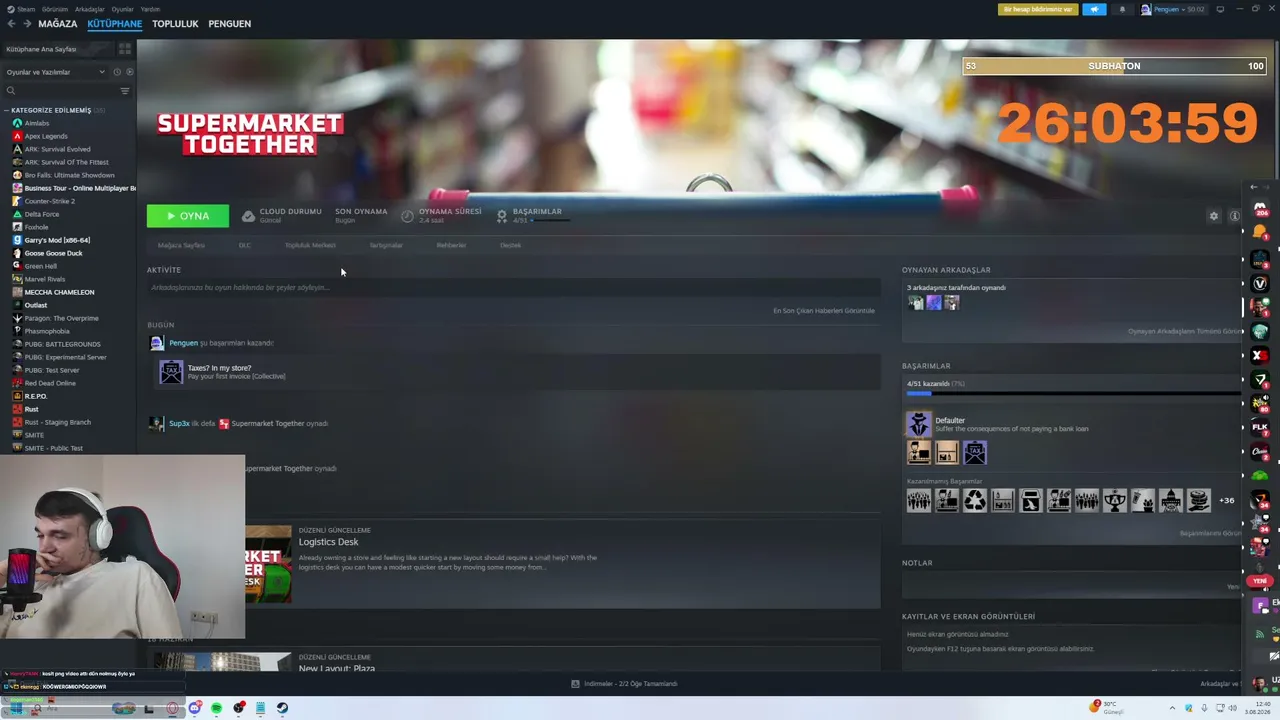This screenshot has height=720, width=1280.
Task: Open the Destek link
Action: (510, 245)
